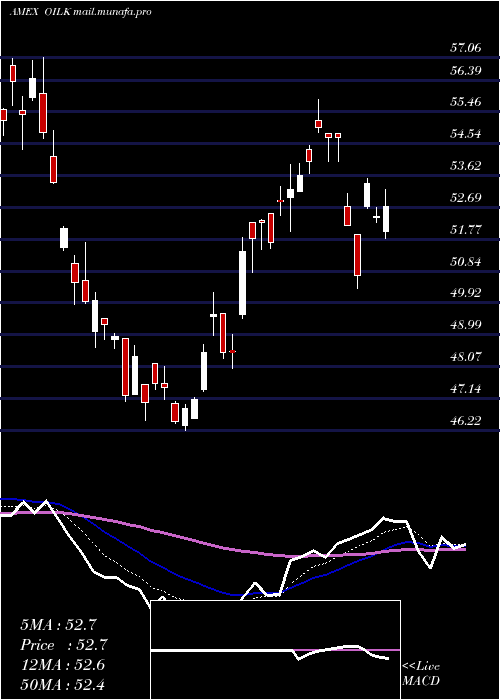Select the 48.07 price axis label
Screen dimensions: 500x700
[x=466, y=357]
